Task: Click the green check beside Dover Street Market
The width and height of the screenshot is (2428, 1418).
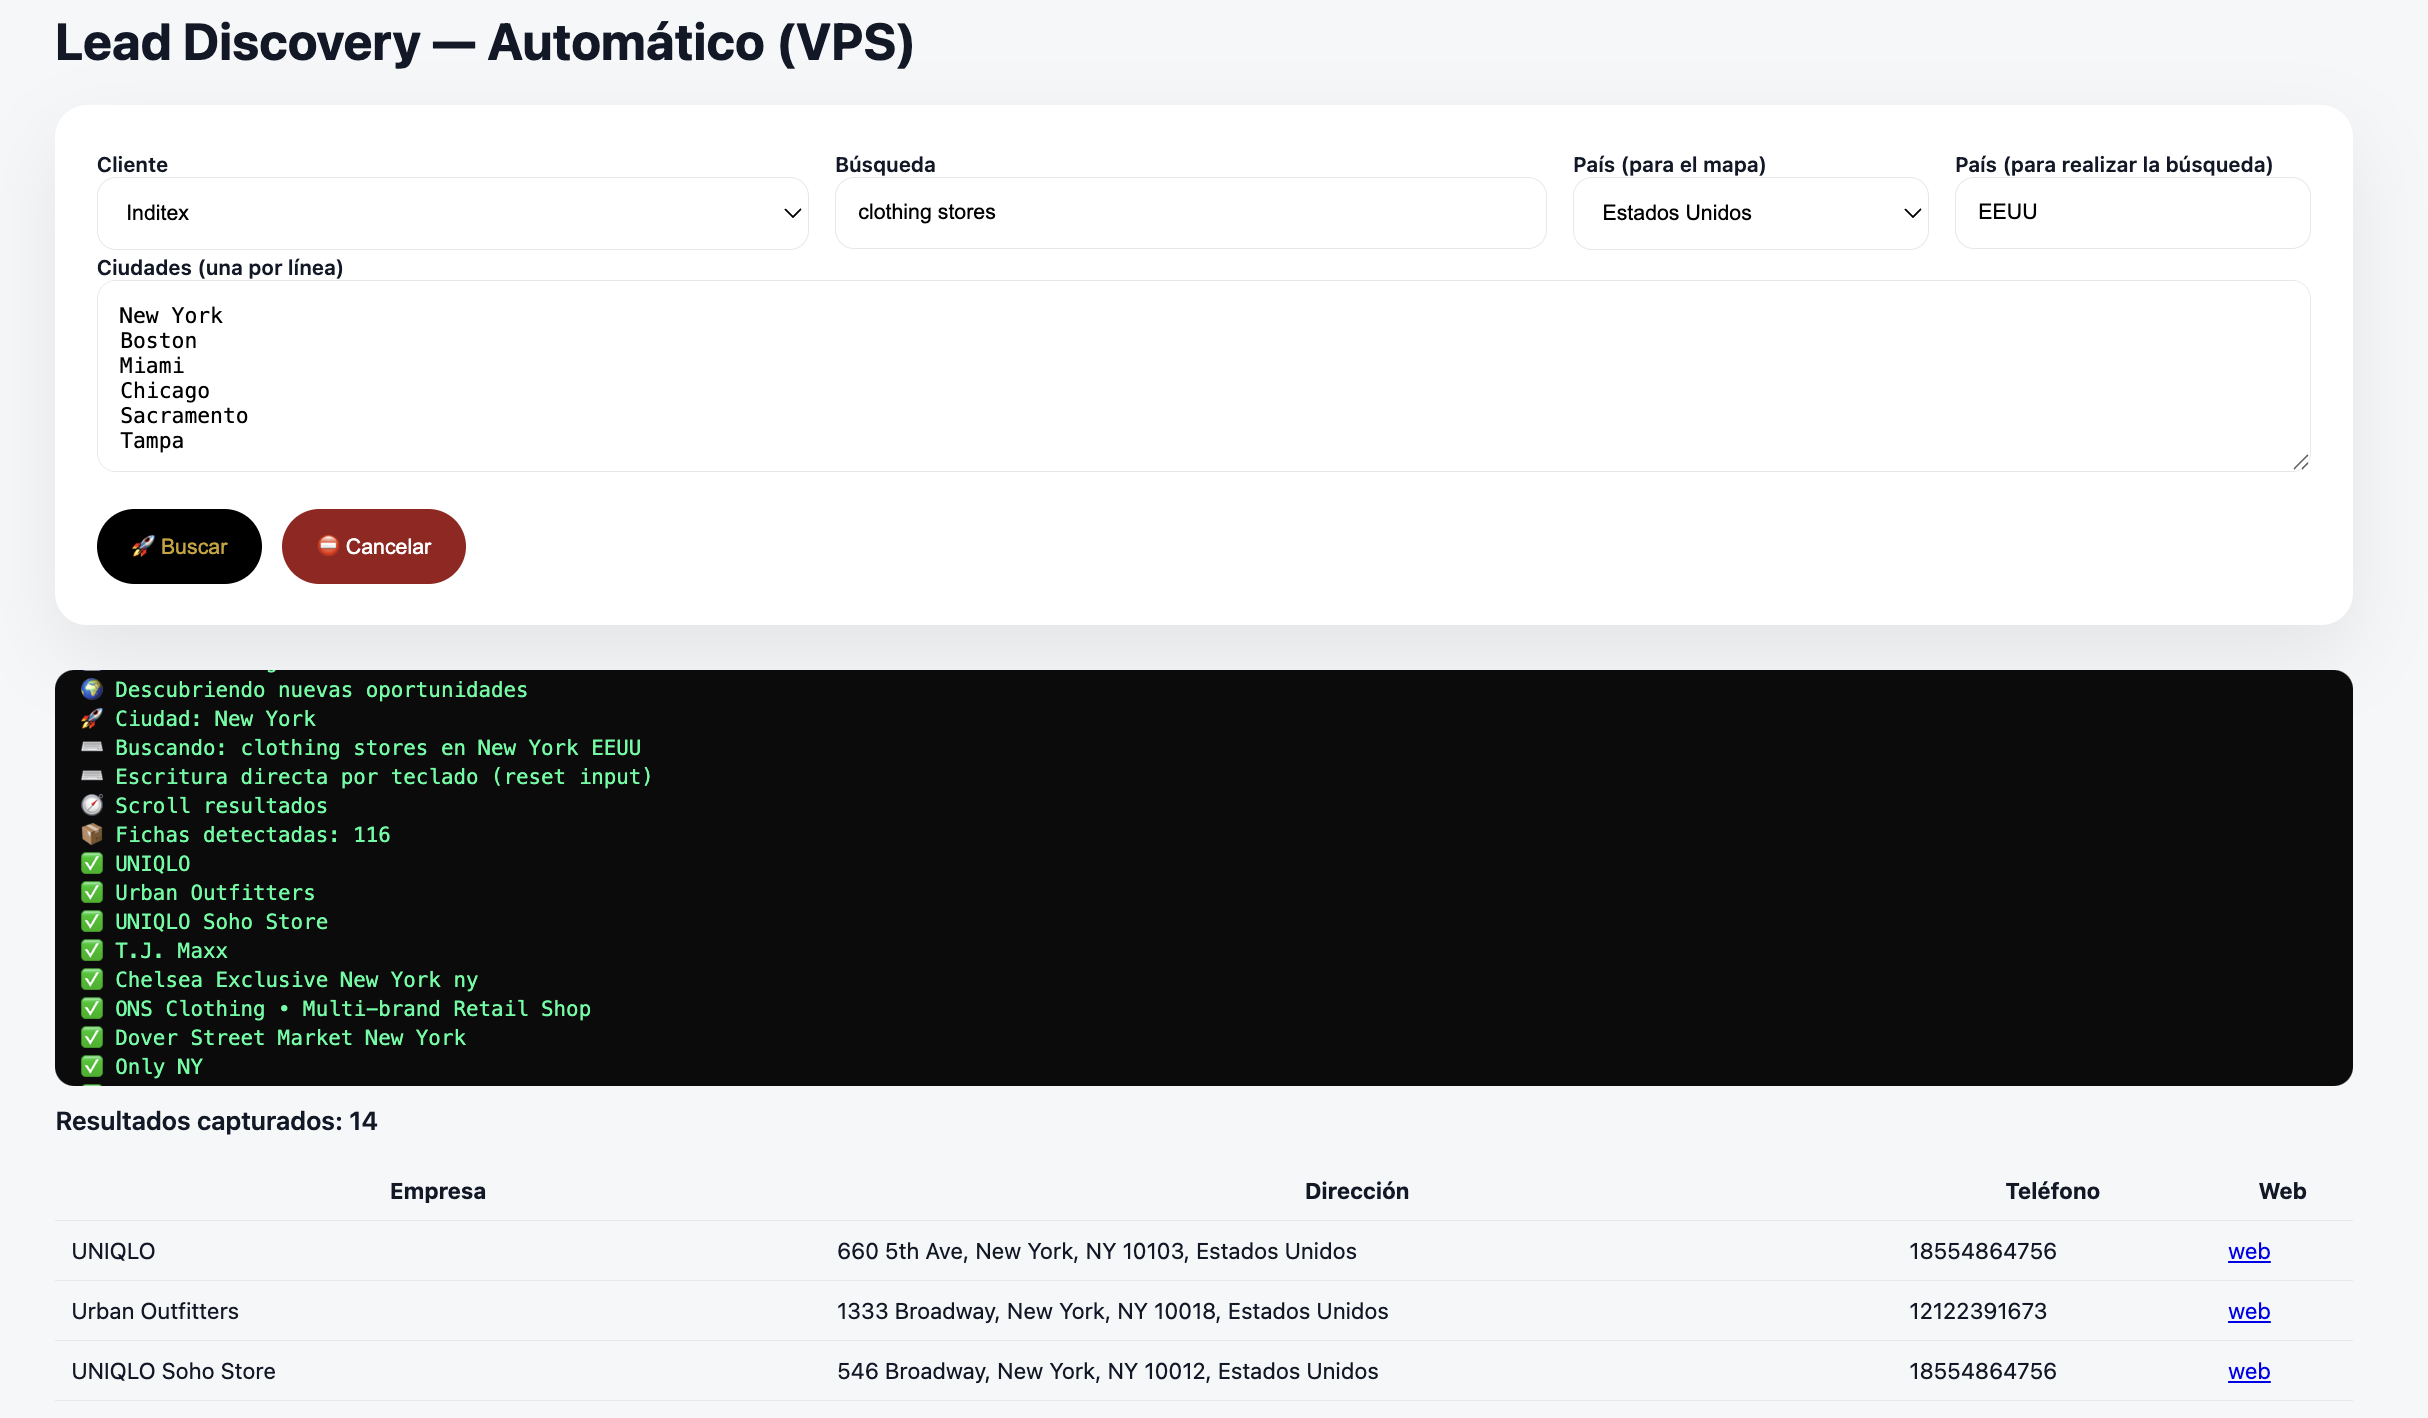Action: pos(92,1037)
